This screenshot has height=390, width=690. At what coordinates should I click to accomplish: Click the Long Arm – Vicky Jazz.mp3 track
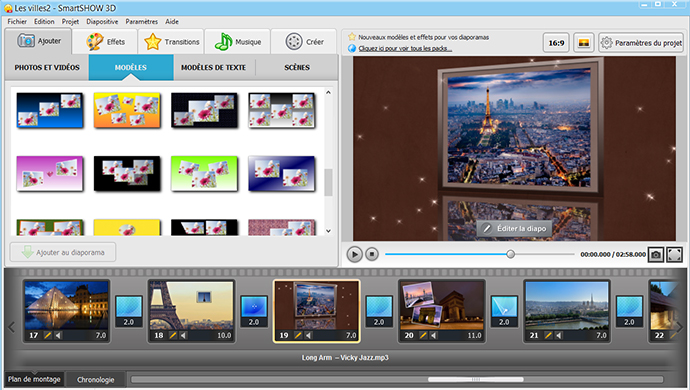[x=345, y=357]
